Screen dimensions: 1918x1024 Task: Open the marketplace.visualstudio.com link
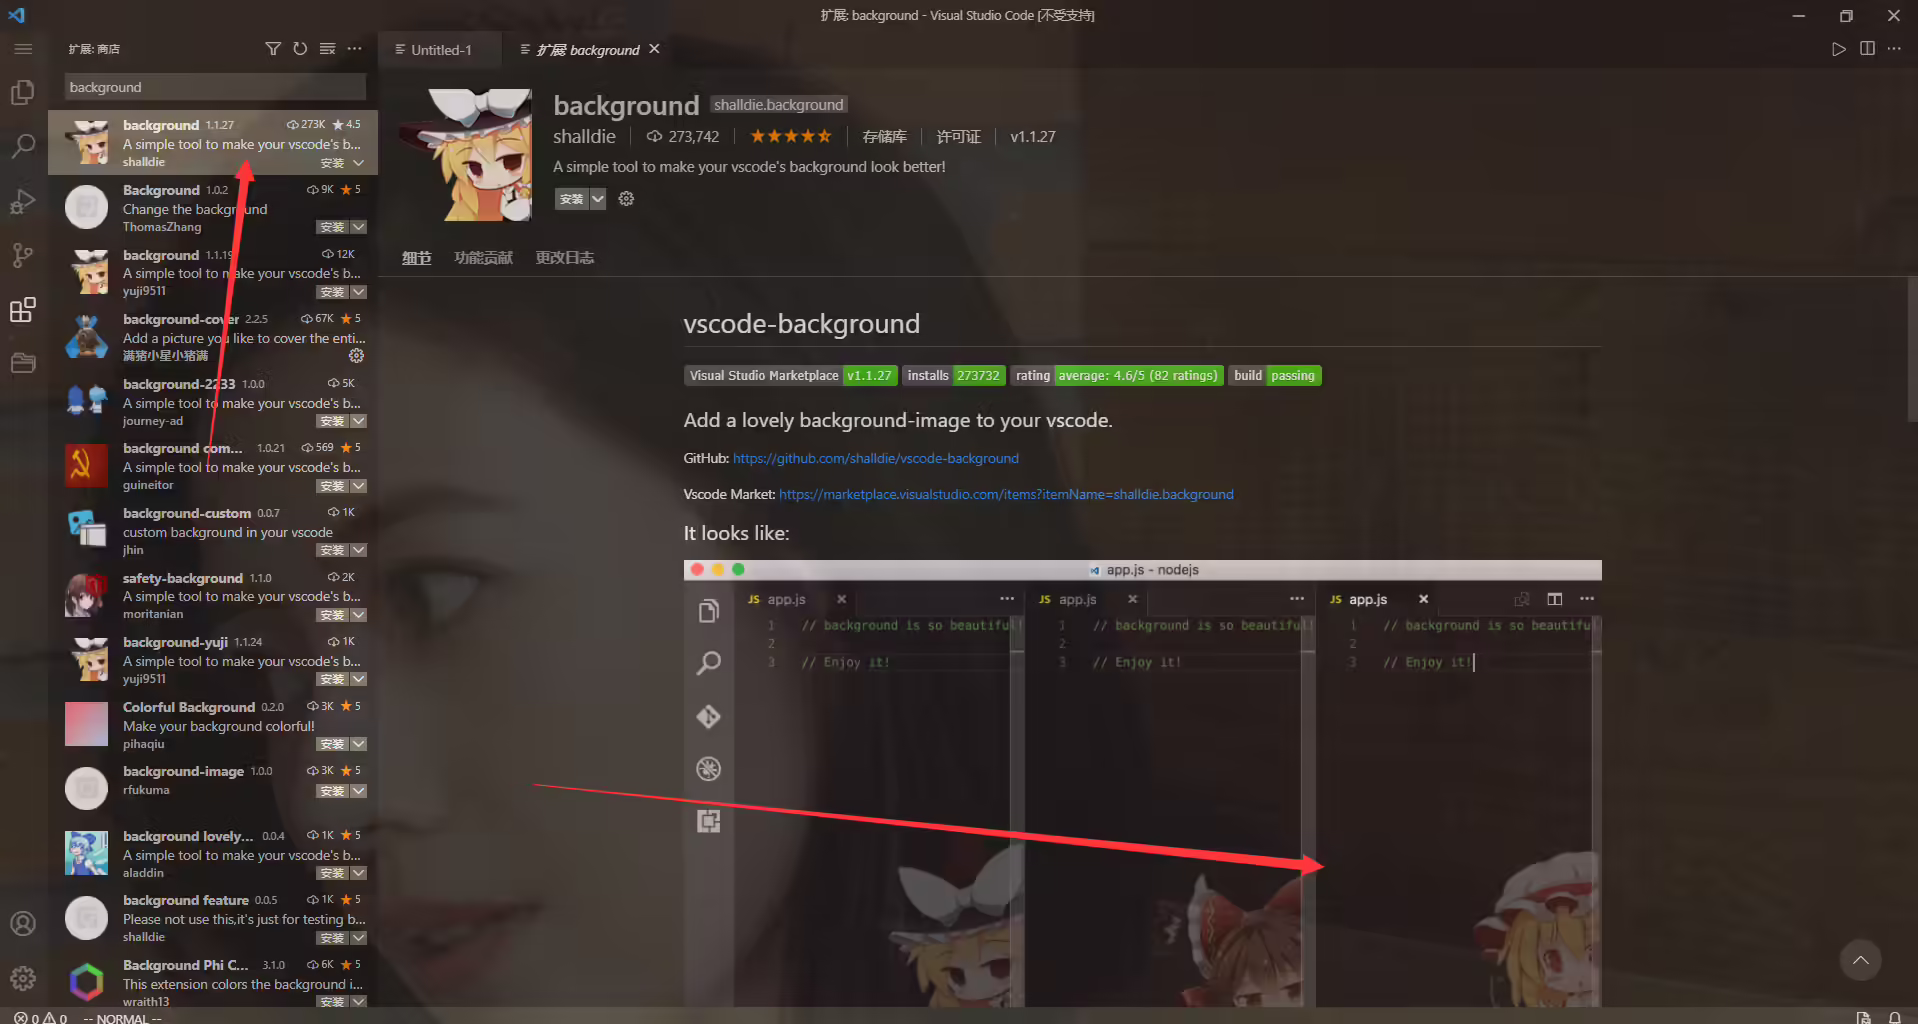[1006, 494]
